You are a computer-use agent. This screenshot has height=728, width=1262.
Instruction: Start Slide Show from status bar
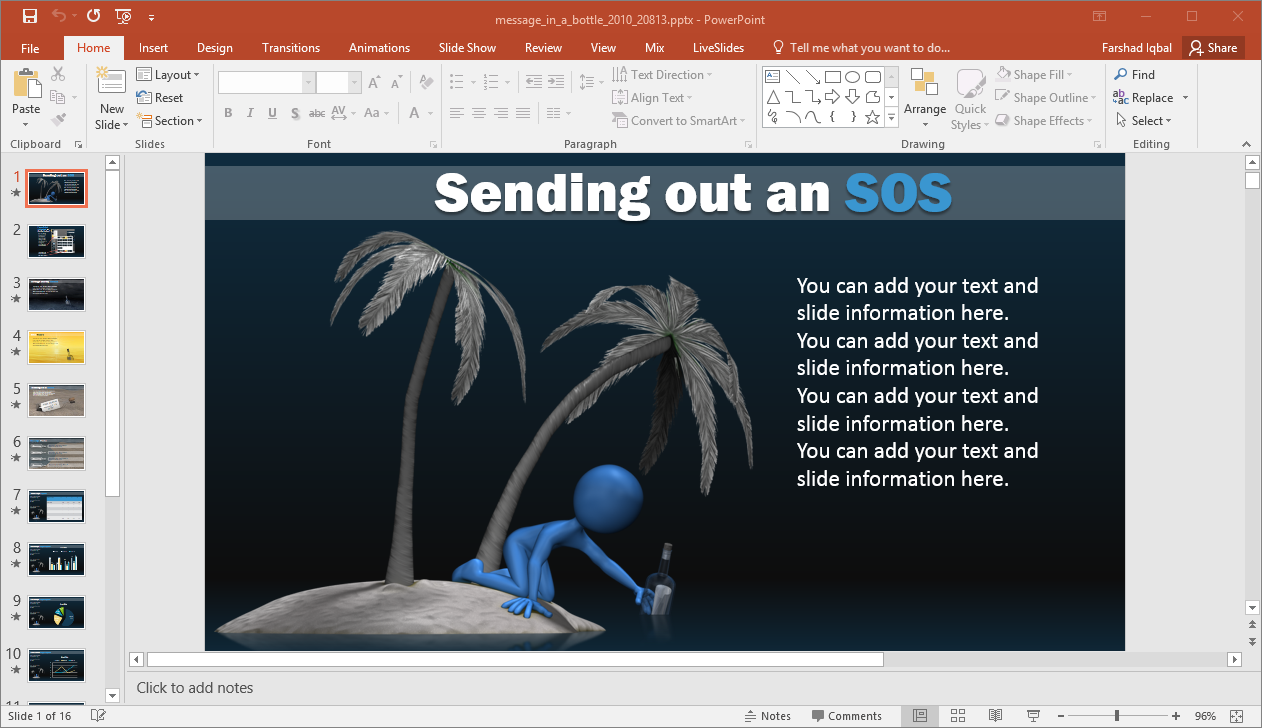(x=1033, y=716)
